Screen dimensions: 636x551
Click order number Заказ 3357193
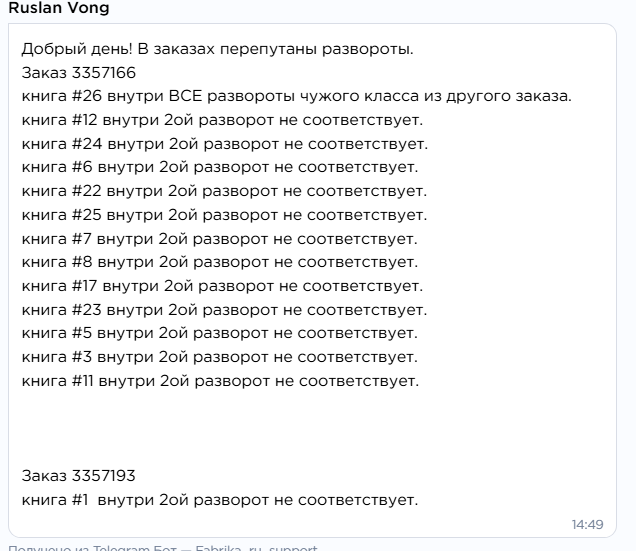(78, 476)
